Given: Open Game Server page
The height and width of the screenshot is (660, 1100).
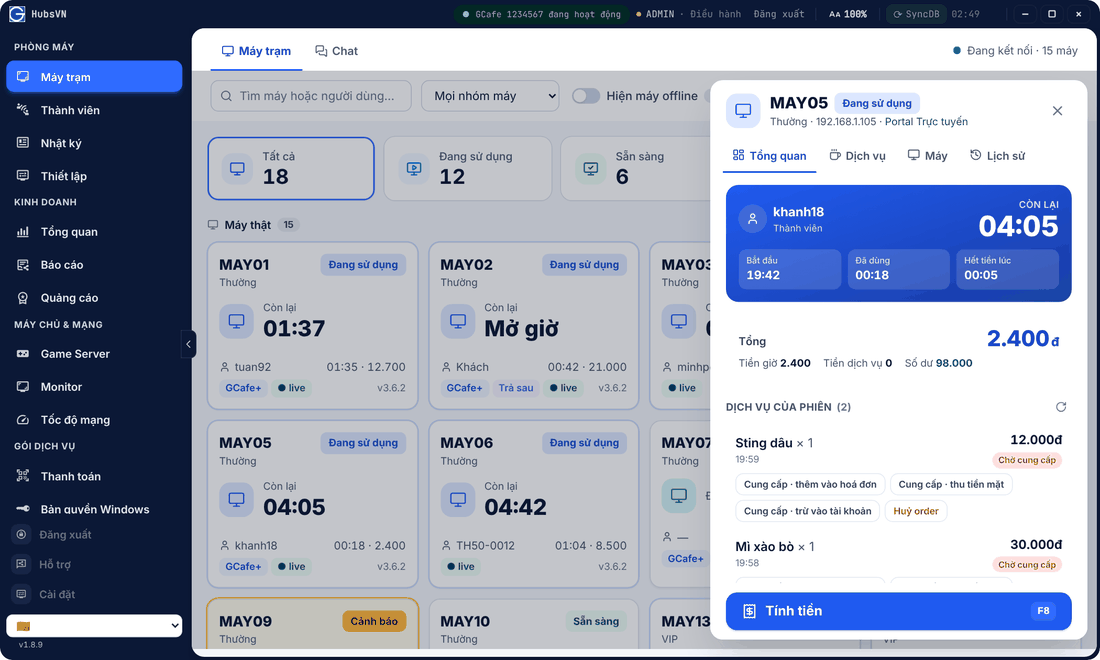Looking at the screenshot, I should coord(94,354).
